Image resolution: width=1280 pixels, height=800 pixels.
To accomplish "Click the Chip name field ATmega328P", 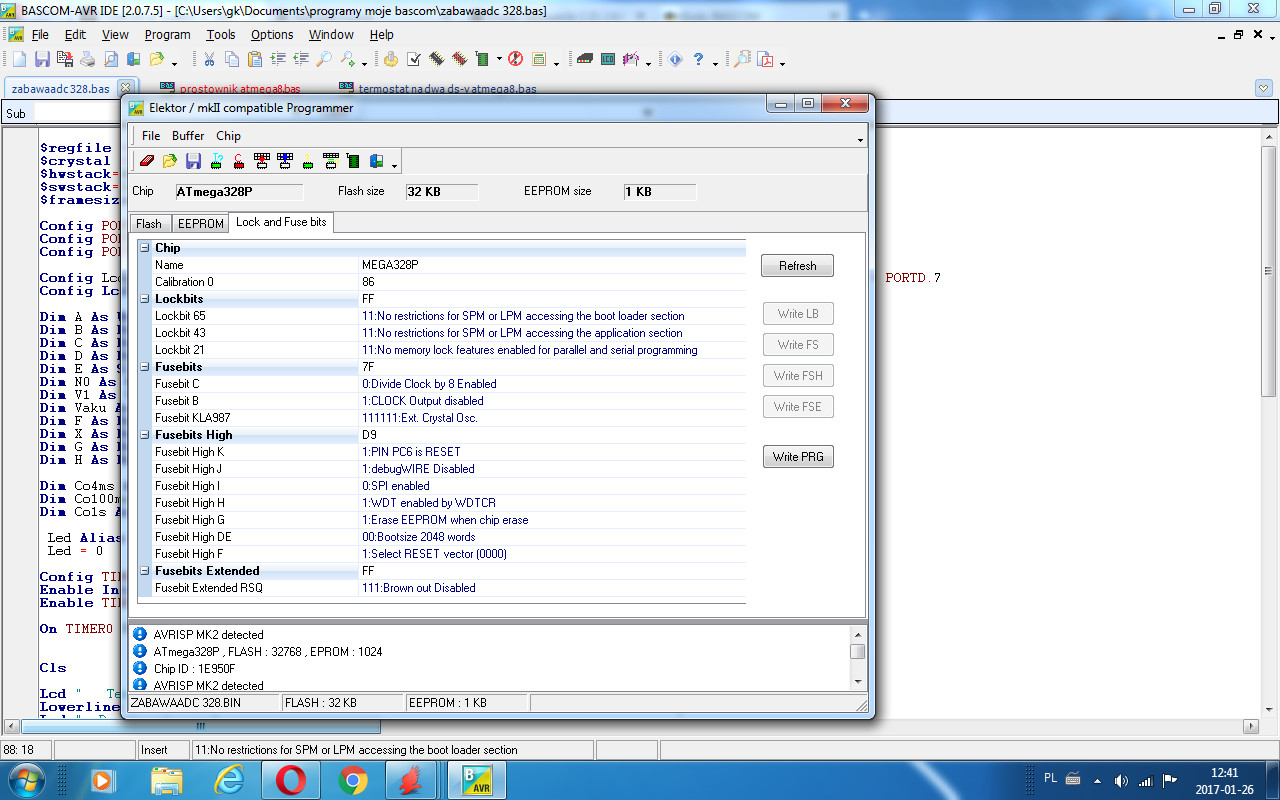I will (x=239, y=191).
